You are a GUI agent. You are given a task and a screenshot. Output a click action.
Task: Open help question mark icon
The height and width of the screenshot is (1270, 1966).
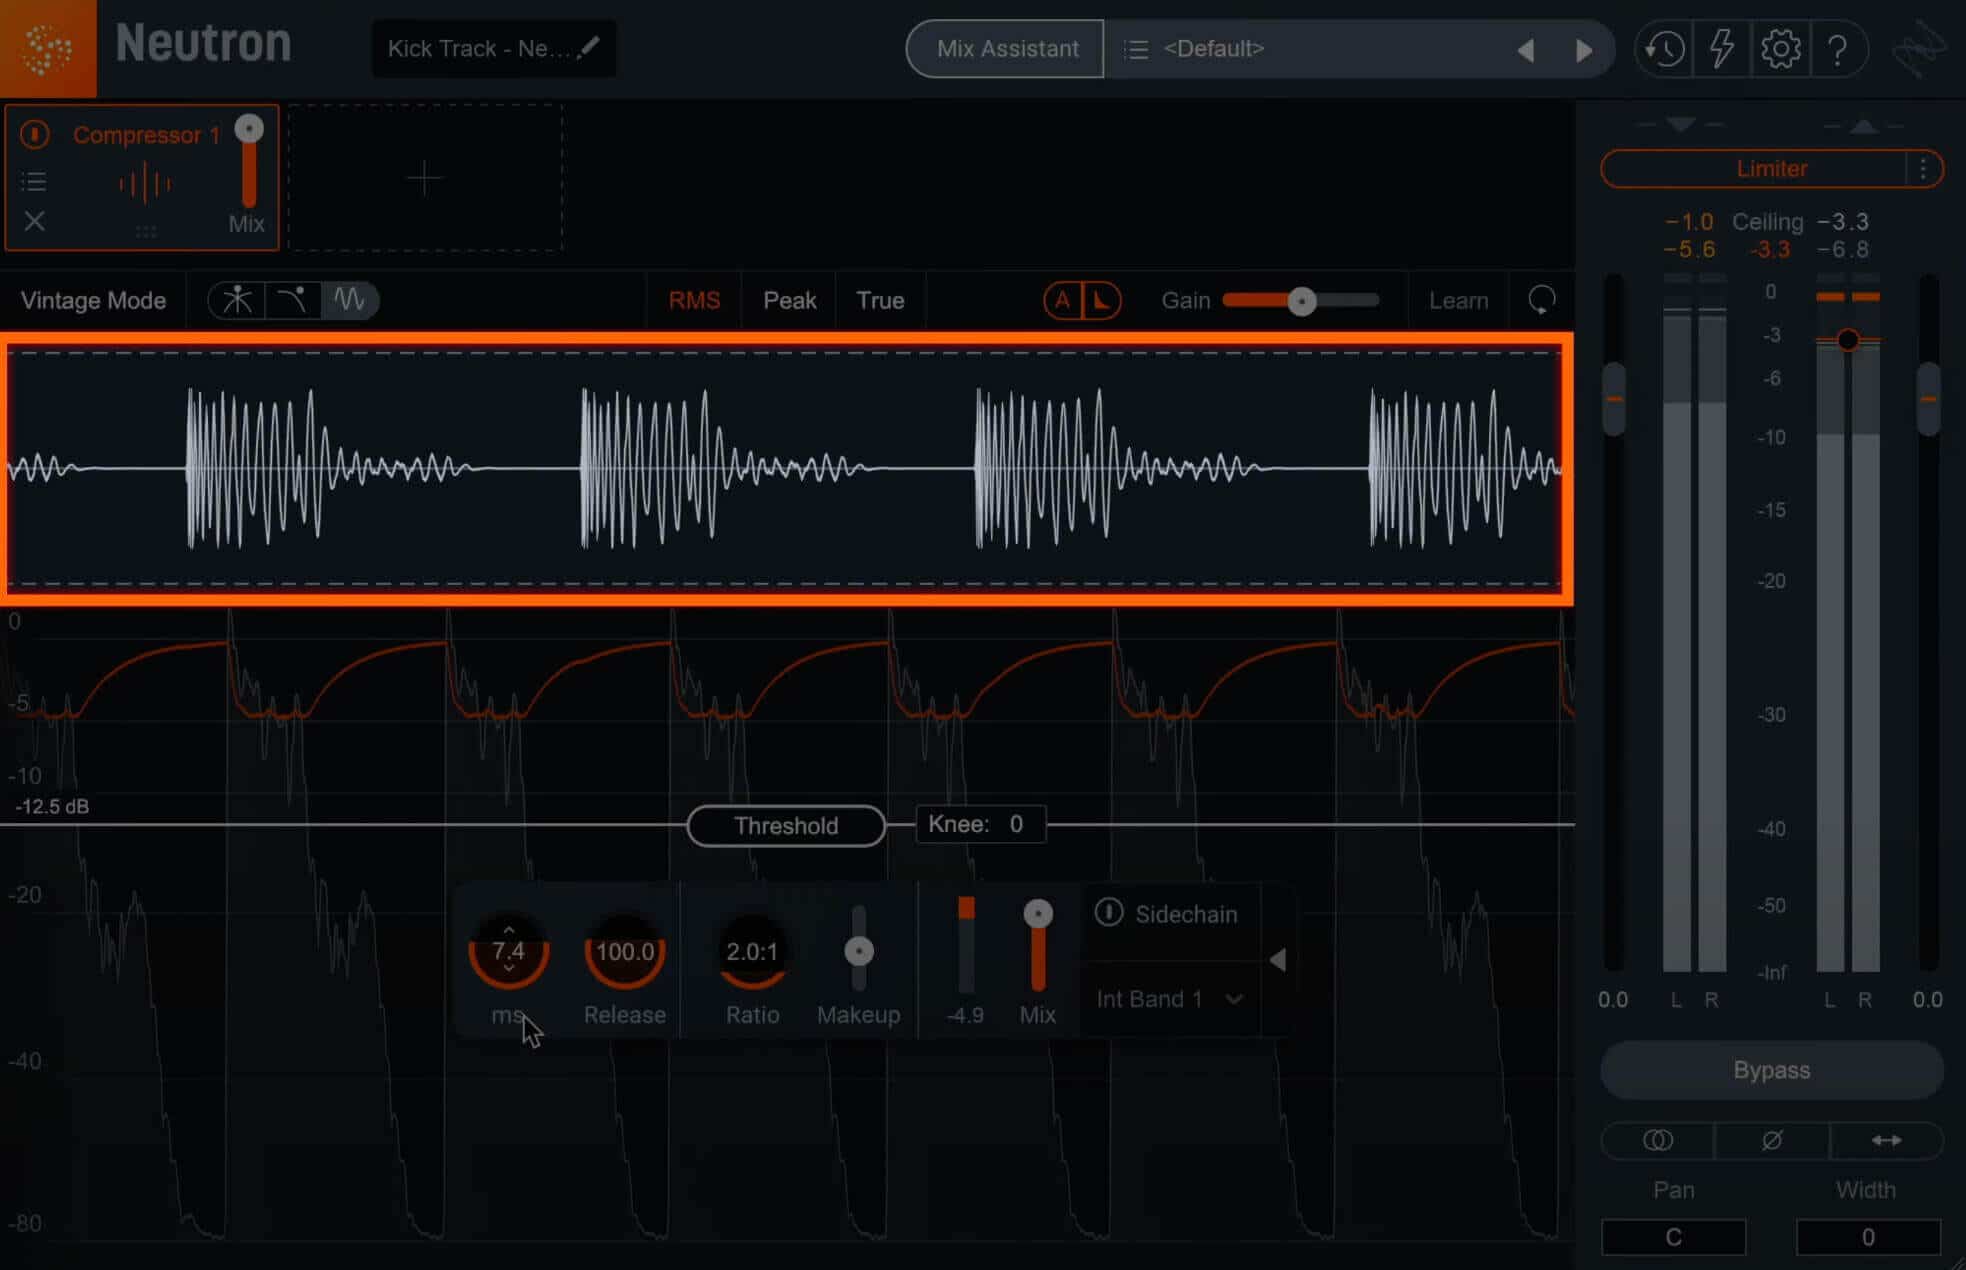coord(1837,49)
